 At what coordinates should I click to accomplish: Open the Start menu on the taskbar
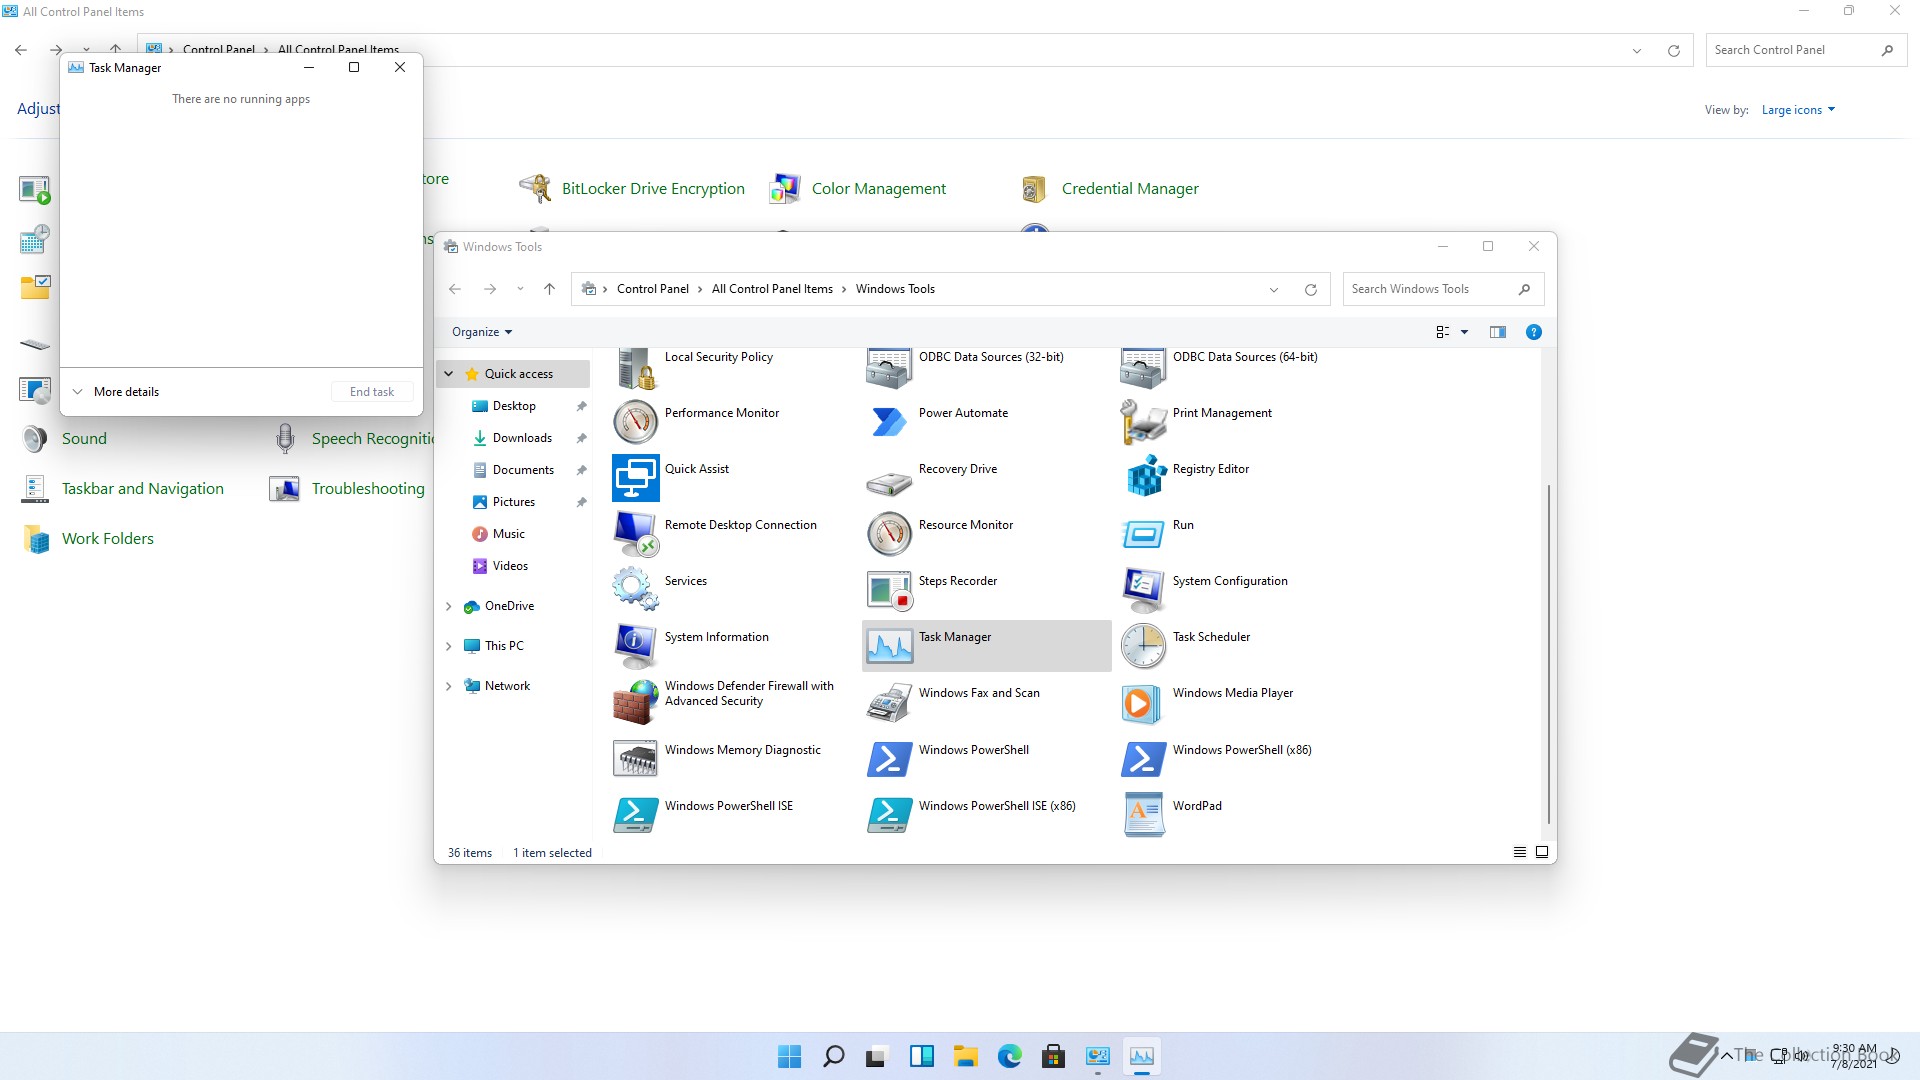(x=789, y=1056)
